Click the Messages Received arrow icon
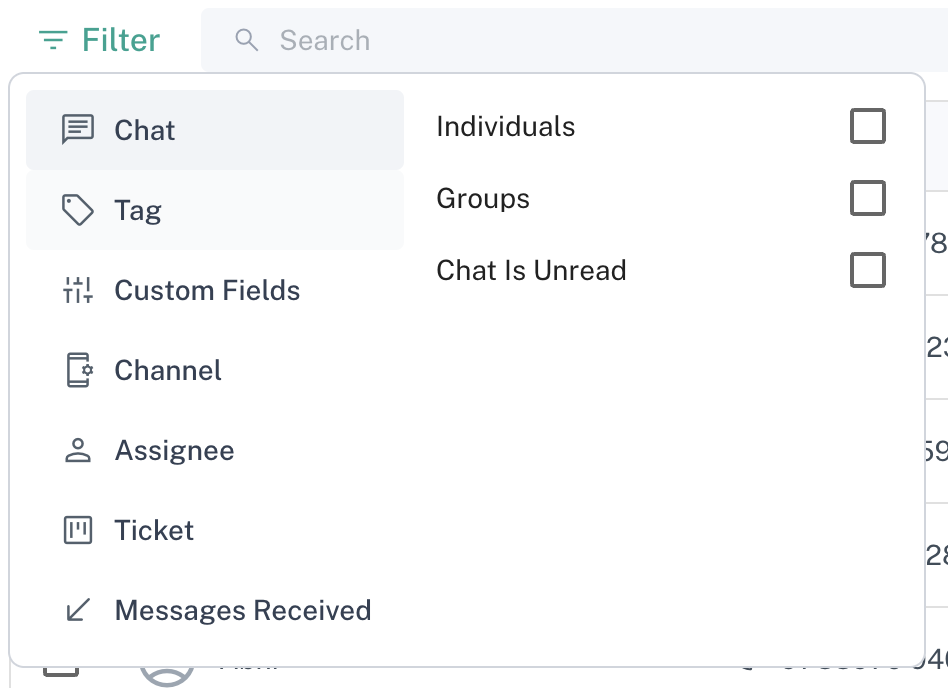 click(x=78, y=610)
